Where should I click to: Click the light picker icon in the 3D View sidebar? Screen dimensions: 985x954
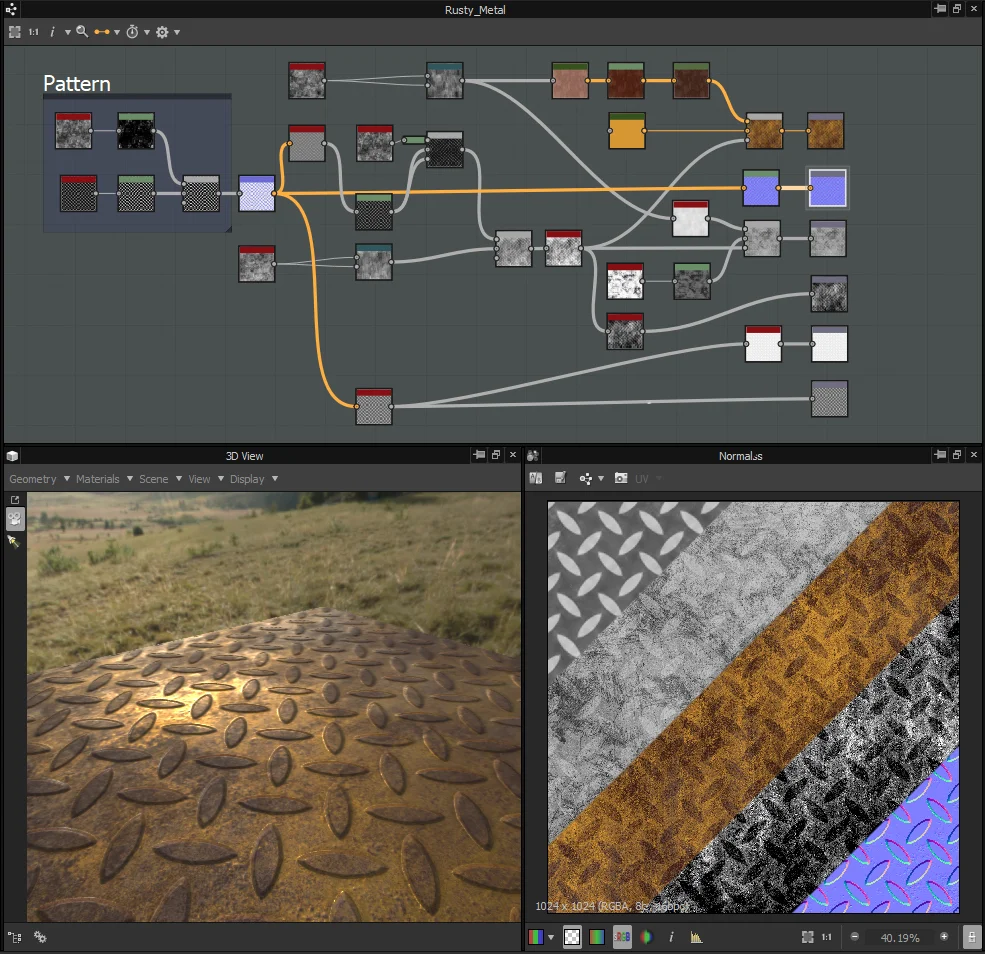(13, 541)
